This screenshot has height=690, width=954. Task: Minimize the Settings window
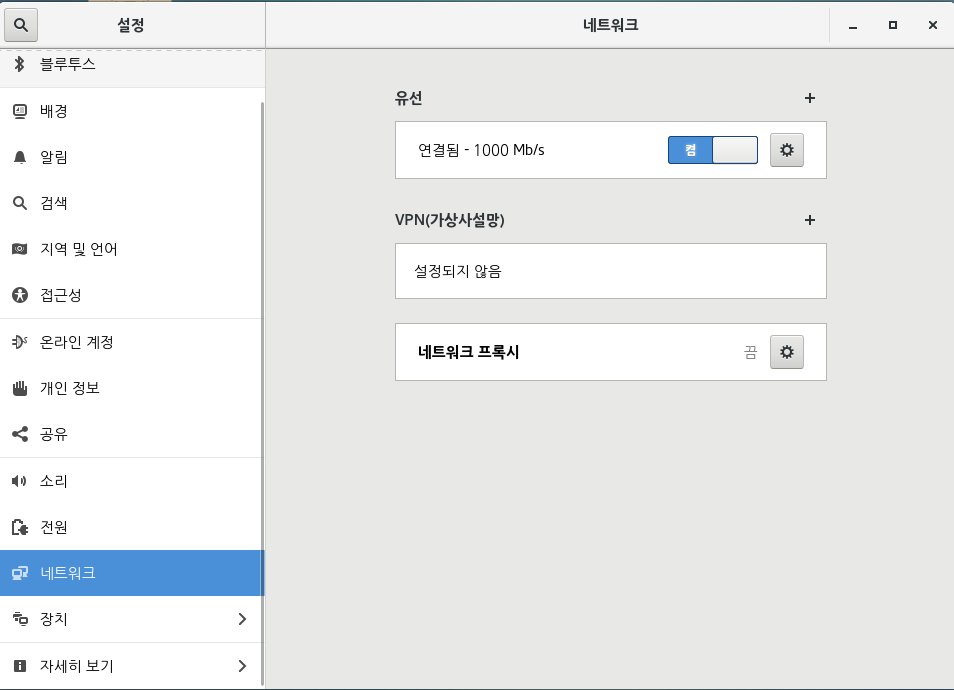pyautogui.click(x=852, y=26)
